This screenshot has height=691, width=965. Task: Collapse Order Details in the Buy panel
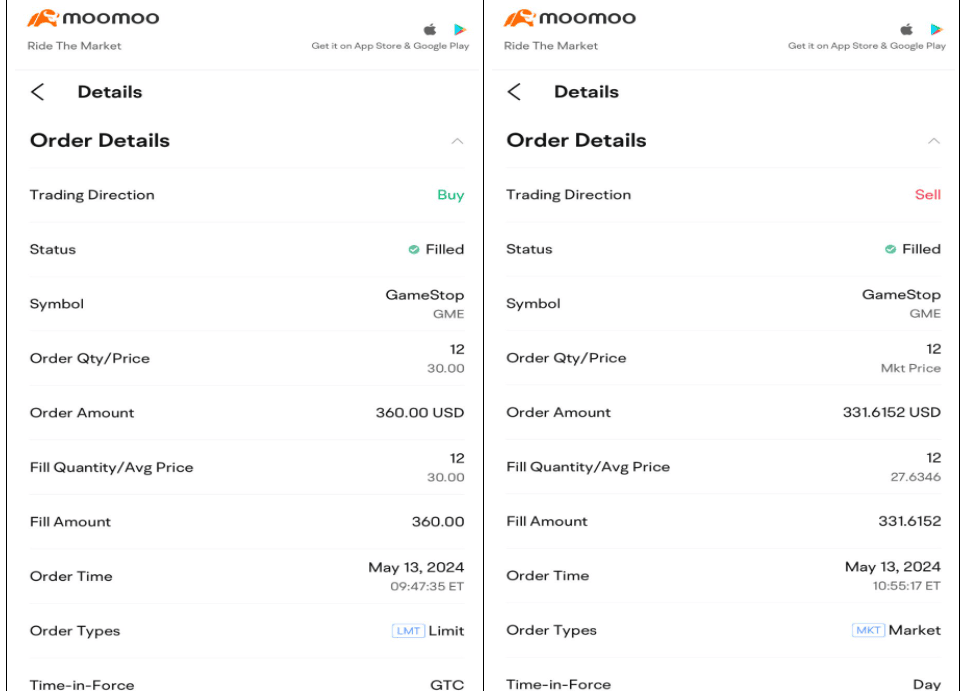tap(457, 142)
